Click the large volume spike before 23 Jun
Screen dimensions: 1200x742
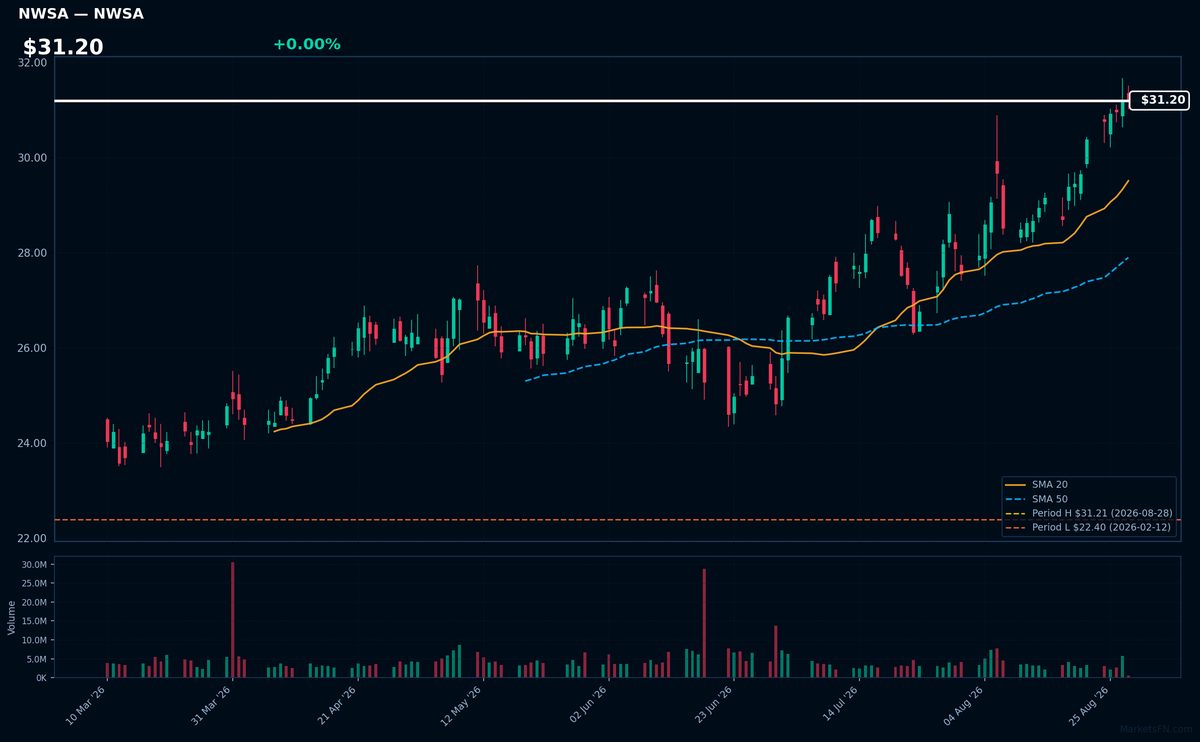point(704,623)
